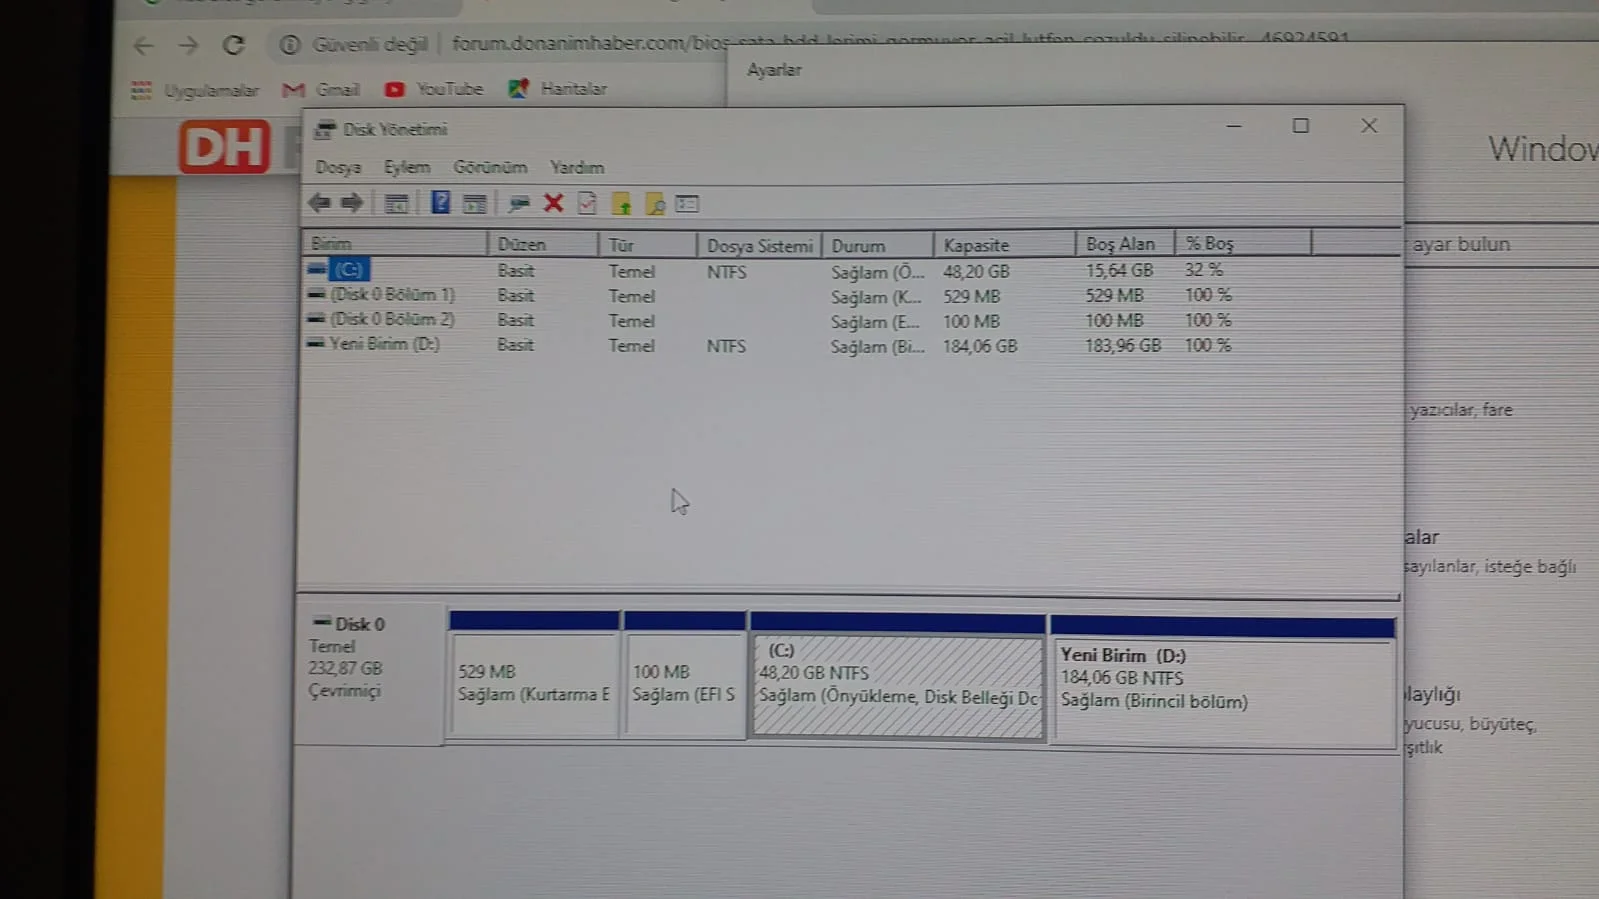Open the Haritalar maps bookmark
This screenshot has width=1599, height=899.
coord(558,89)
